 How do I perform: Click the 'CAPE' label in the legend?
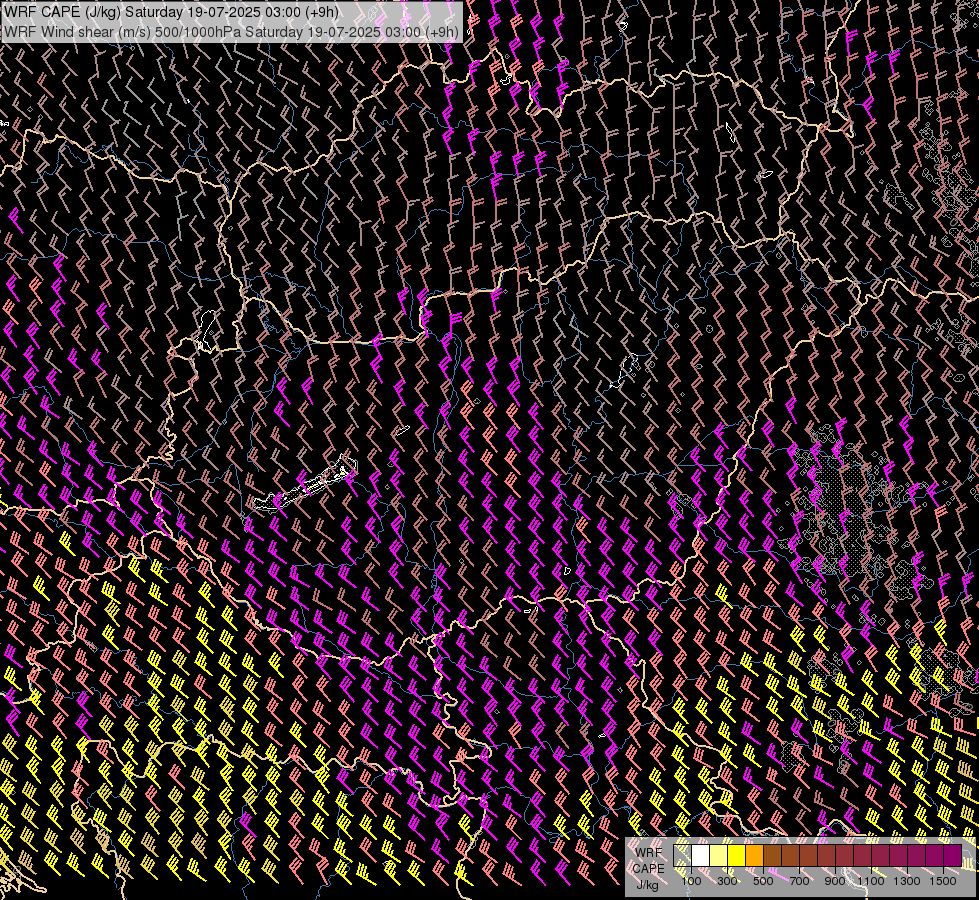pyautogui.click(x=648, y=868)
